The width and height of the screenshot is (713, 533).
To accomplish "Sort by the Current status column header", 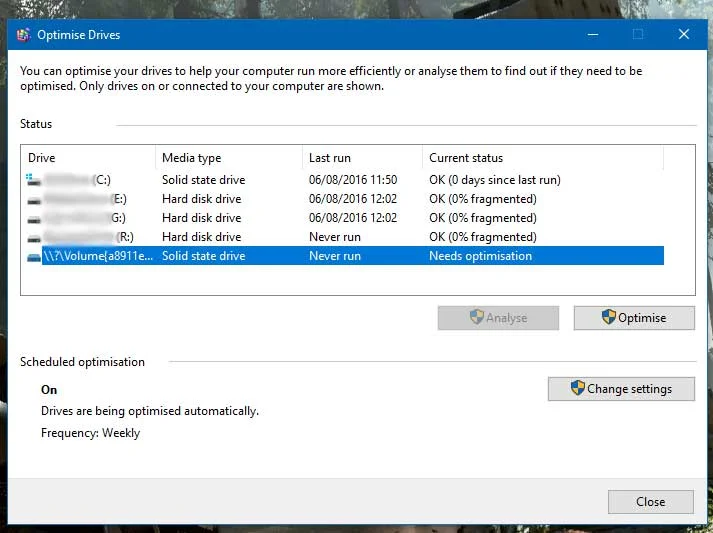I will click(543, 158).
